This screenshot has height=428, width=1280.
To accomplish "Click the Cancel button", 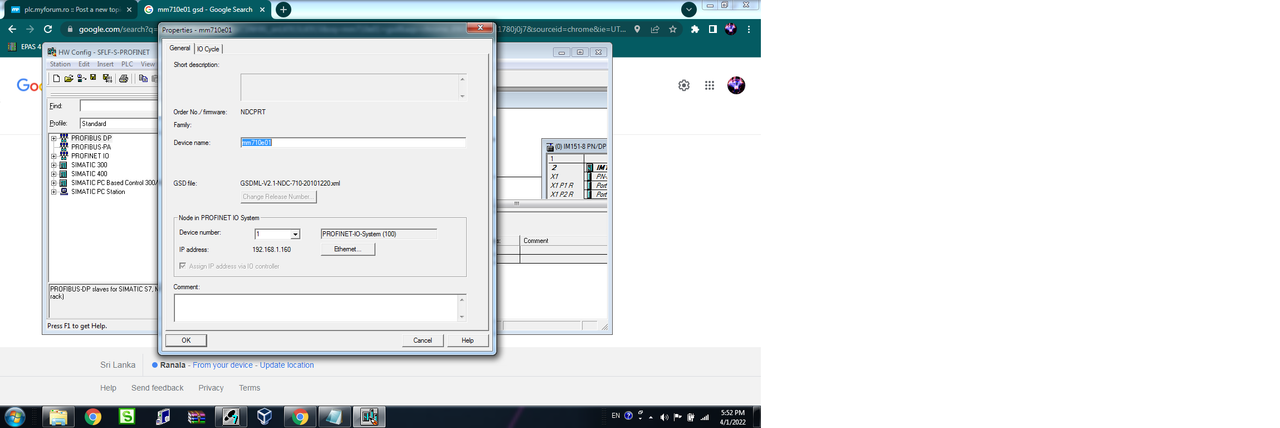I will 423,340.
